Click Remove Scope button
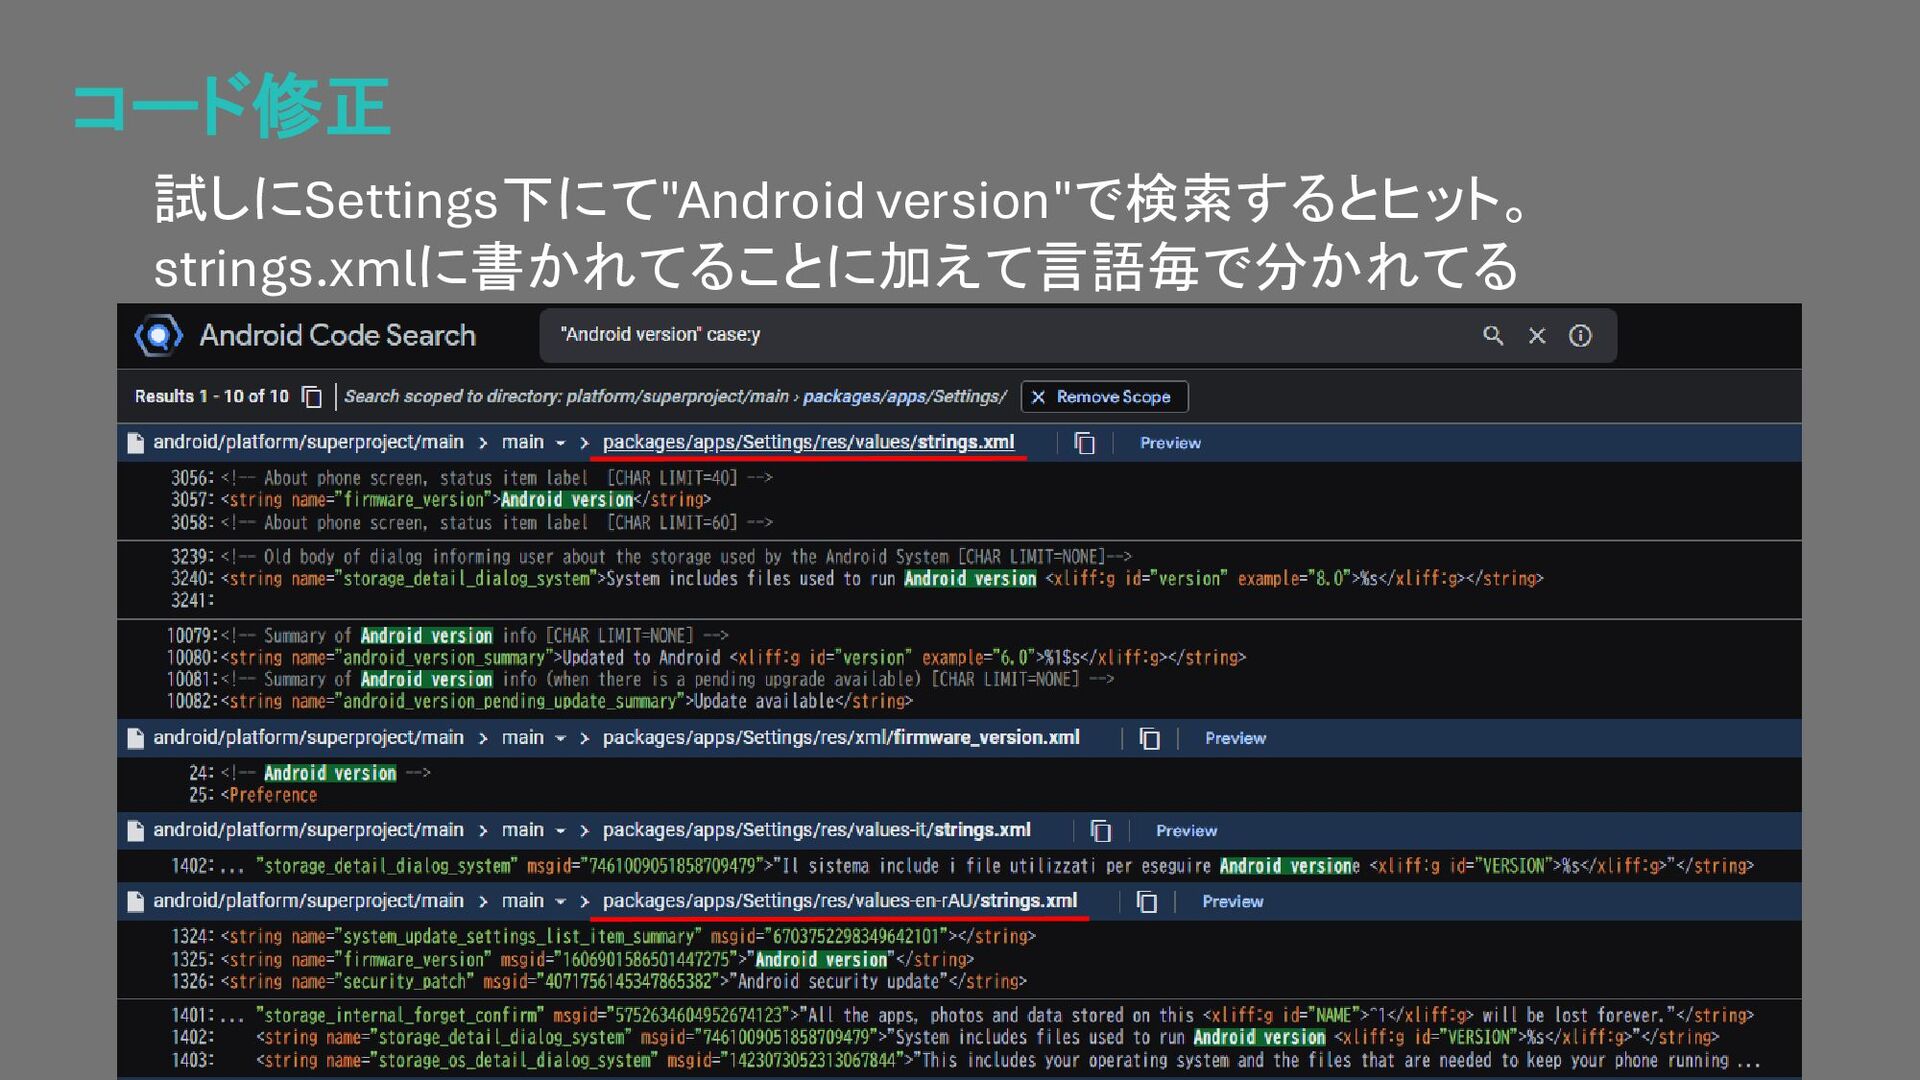 click(x=1104, y=397)
